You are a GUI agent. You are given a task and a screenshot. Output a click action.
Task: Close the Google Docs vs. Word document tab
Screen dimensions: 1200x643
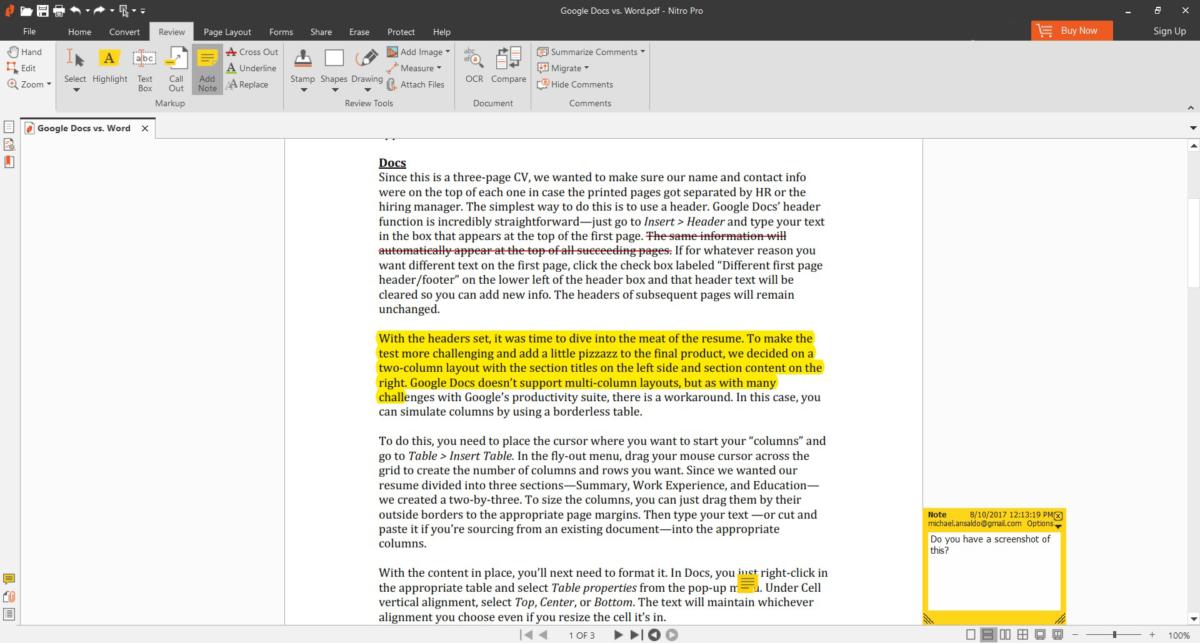tap(144, 128)
